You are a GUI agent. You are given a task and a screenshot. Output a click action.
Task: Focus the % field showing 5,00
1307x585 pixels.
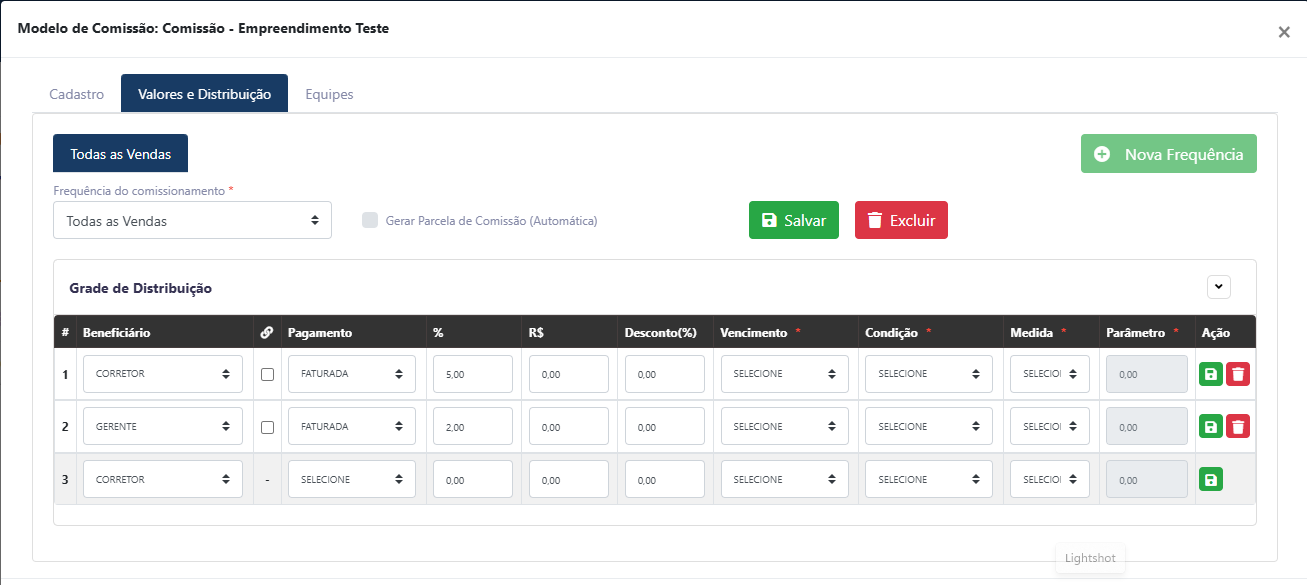pos(473,374)
